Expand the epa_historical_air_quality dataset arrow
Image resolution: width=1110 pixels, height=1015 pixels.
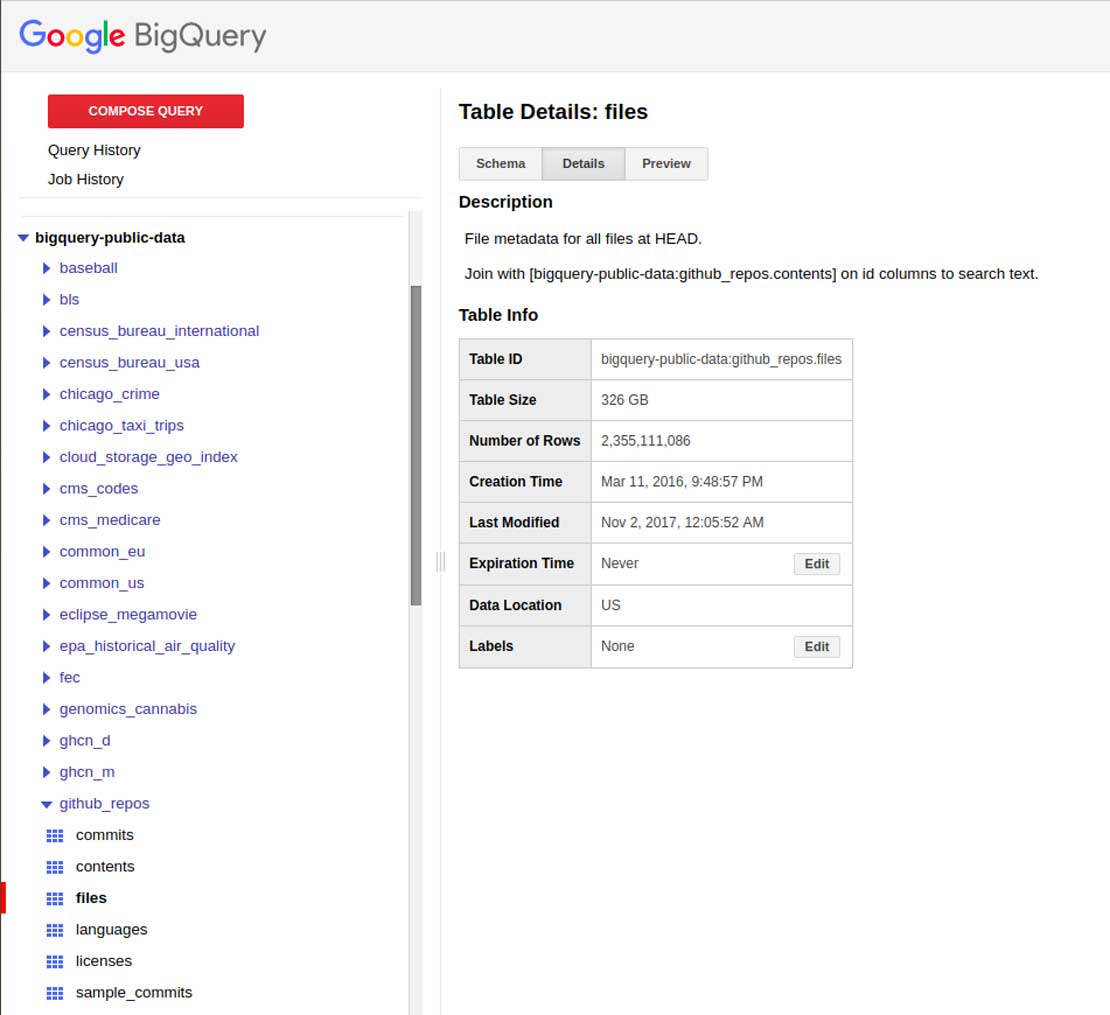47,646
